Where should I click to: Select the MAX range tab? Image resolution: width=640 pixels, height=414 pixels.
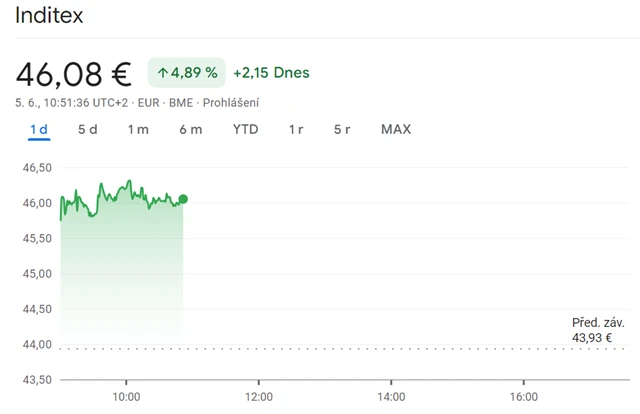tap(396, 129)
